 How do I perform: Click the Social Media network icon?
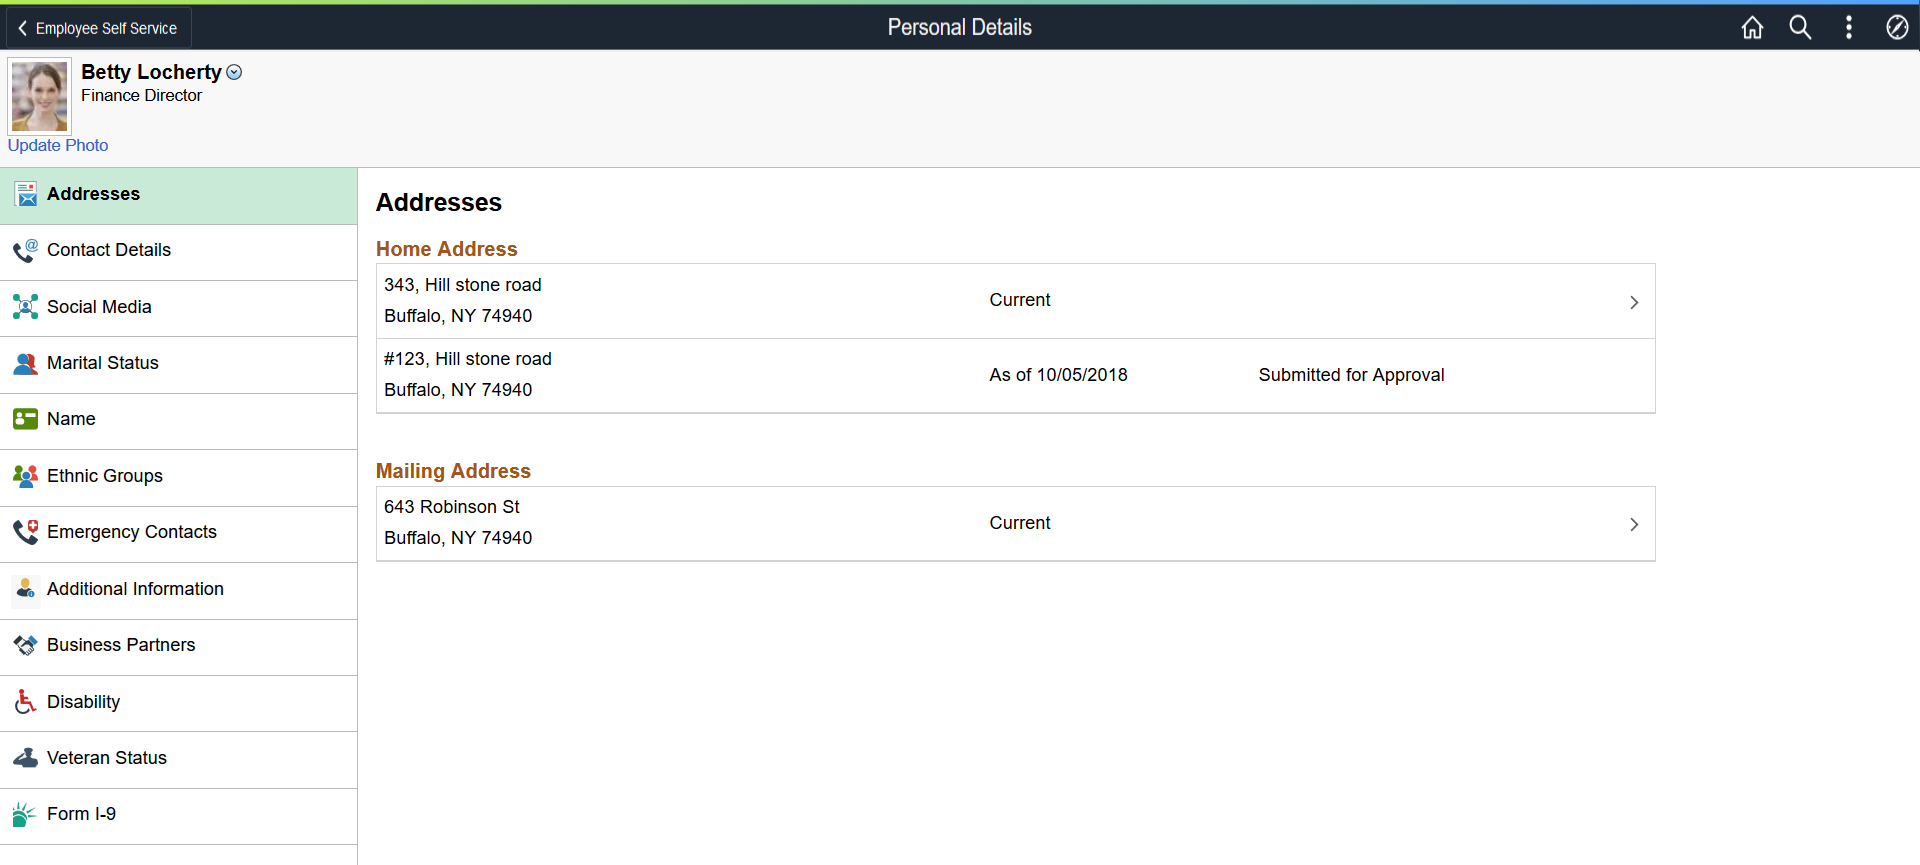click(x=26, y=307)
